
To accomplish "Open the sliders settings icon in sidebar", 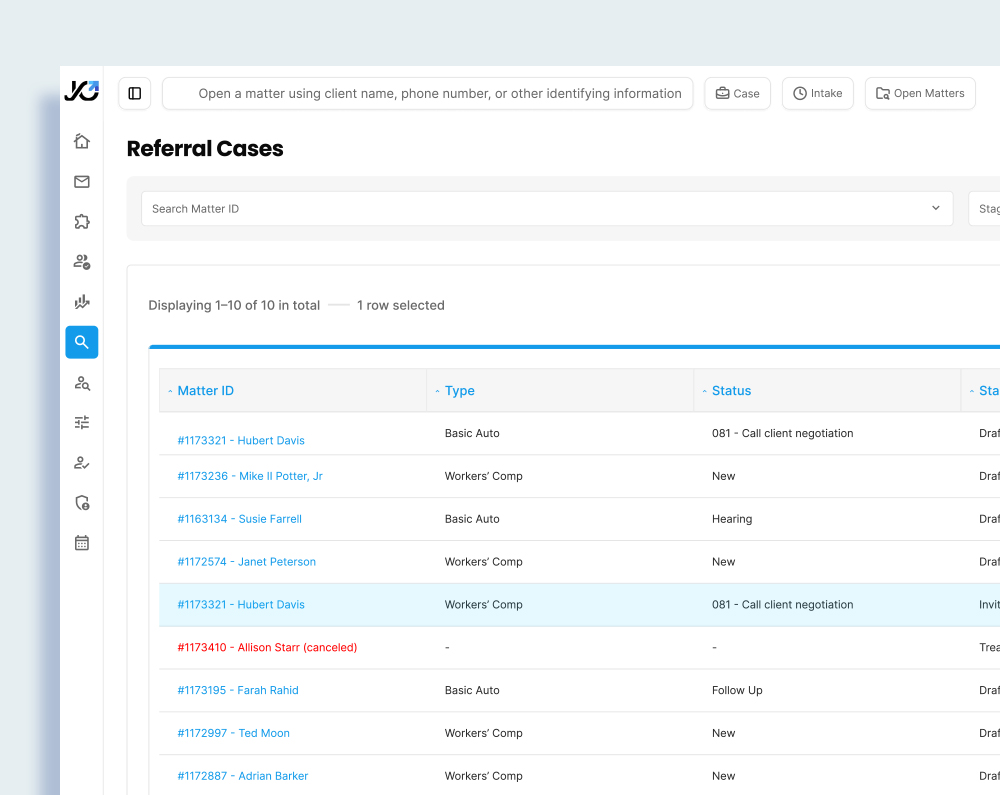I will (82, 423).
